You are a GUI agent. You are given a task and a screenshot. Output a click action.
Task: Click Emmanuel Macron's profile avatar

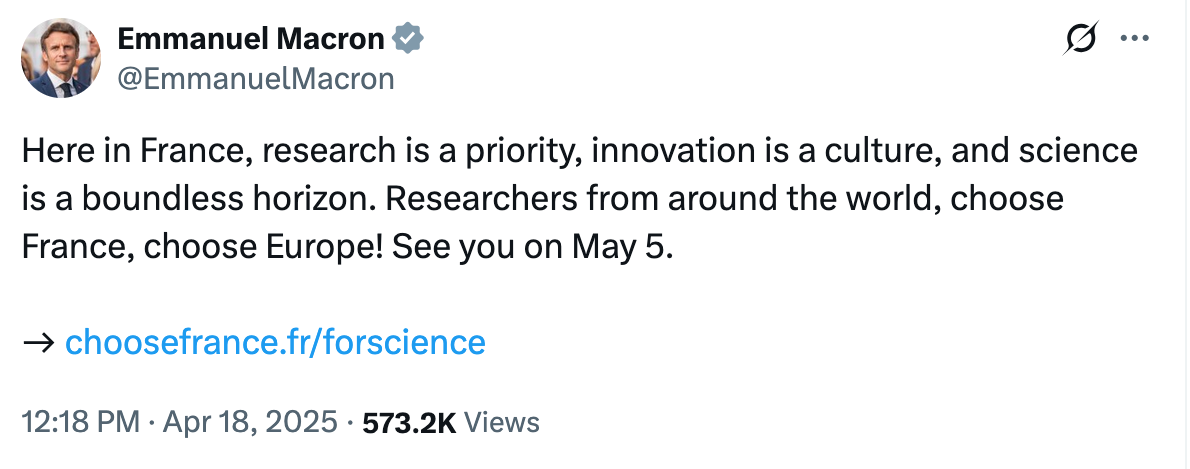click(60, 58)
